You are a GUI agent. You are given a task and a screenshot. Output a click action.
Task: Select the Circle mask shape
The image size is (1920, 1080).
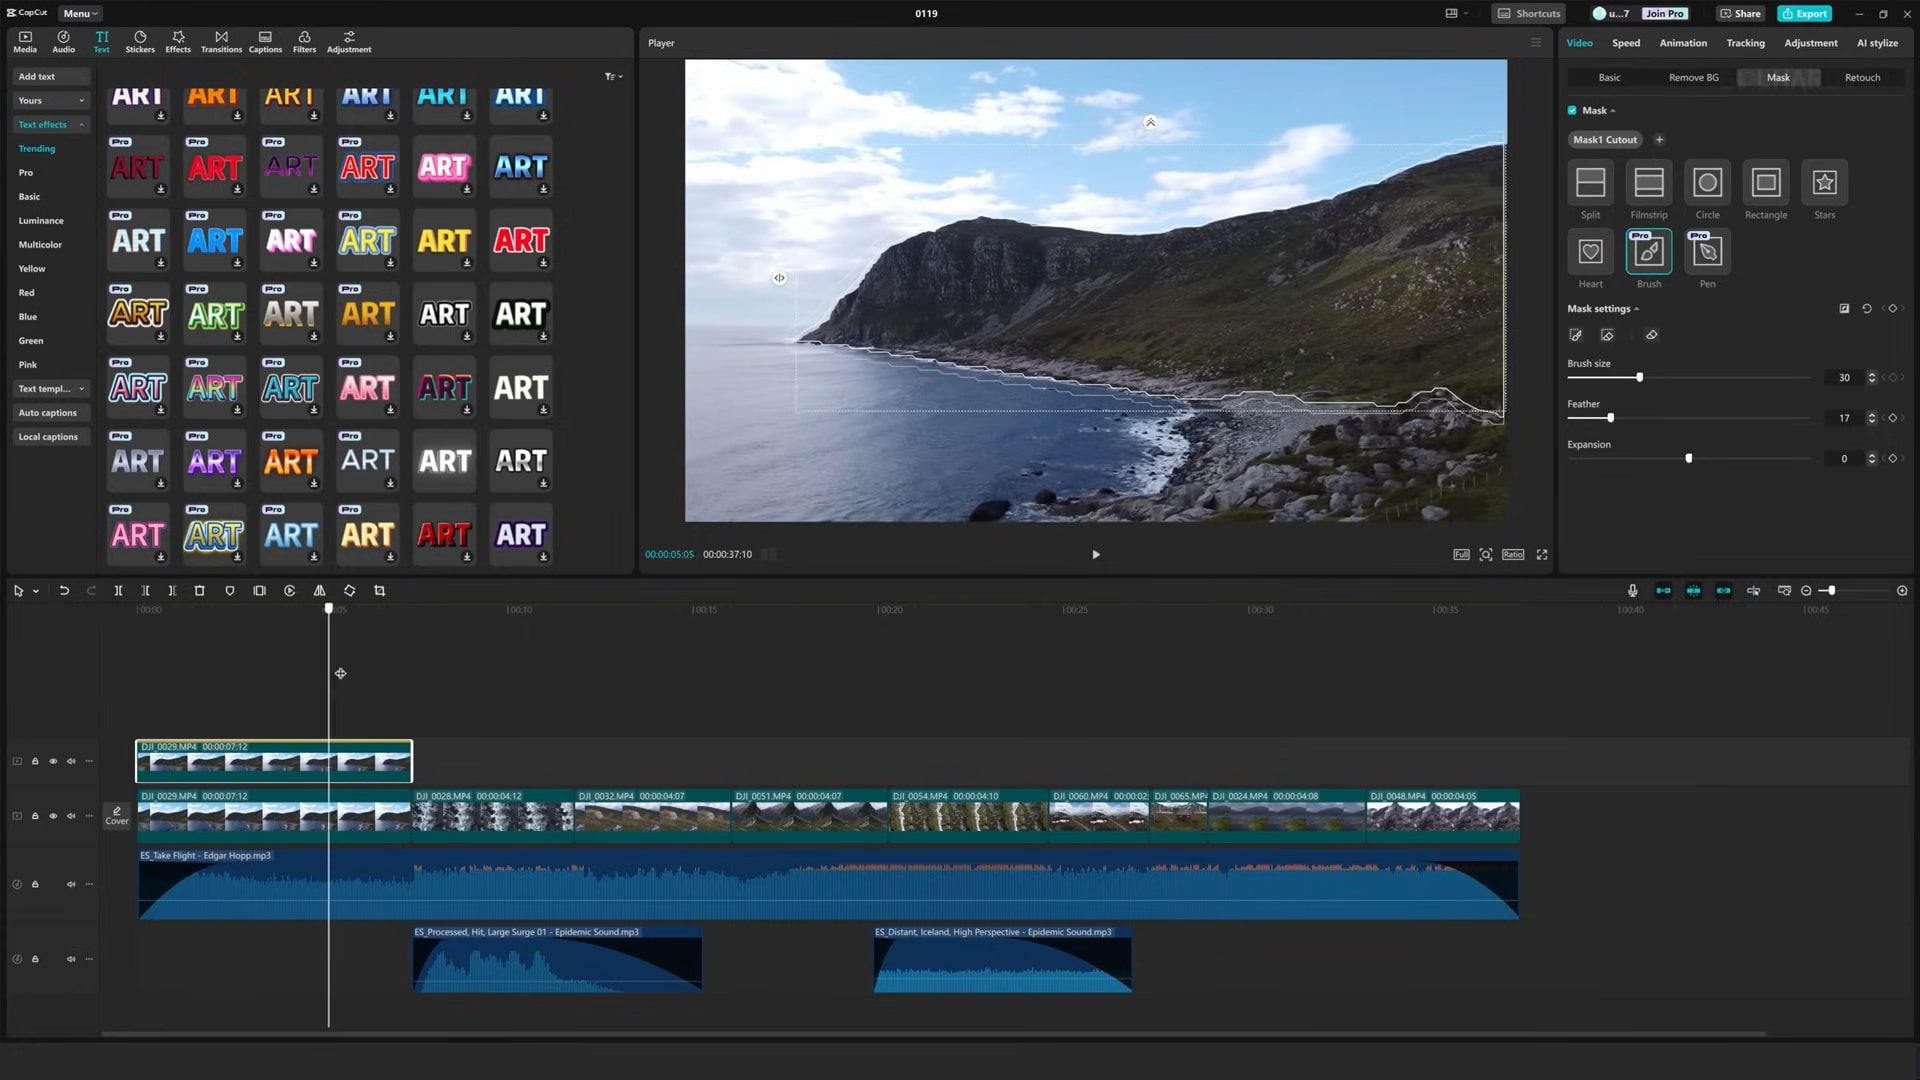click(x=1707, y=183)
